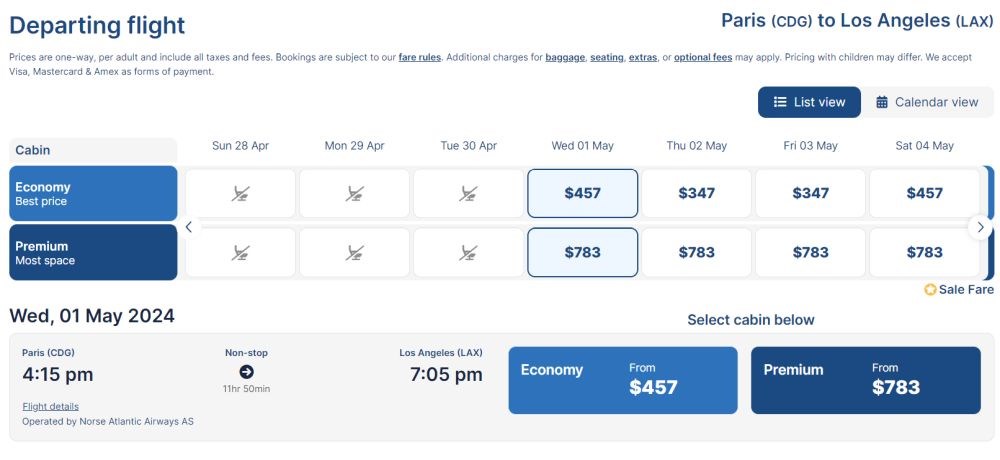Select Economy $457 fare on Sat 04 May
Viewport: 1000px width, 460px height.
[x=924, y=193]
